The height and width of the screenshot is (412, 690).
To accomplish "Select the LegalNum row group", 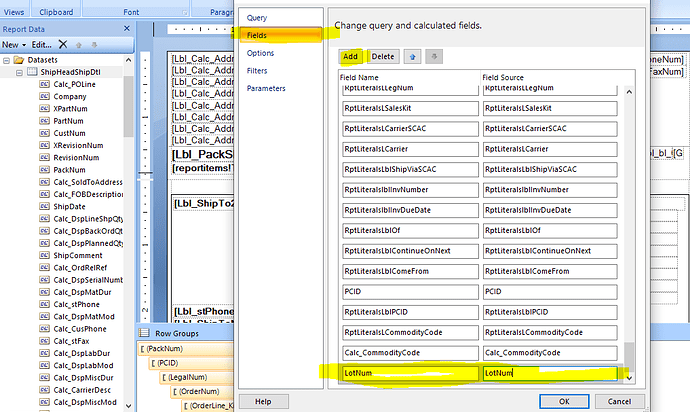I will (197, 377).
